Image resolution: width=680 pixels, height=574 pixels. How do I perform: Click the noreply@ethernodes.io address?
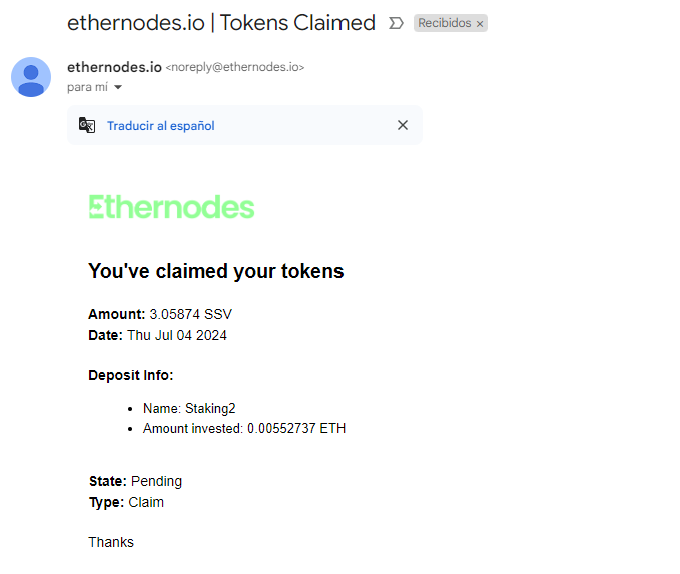click(235, 67)
